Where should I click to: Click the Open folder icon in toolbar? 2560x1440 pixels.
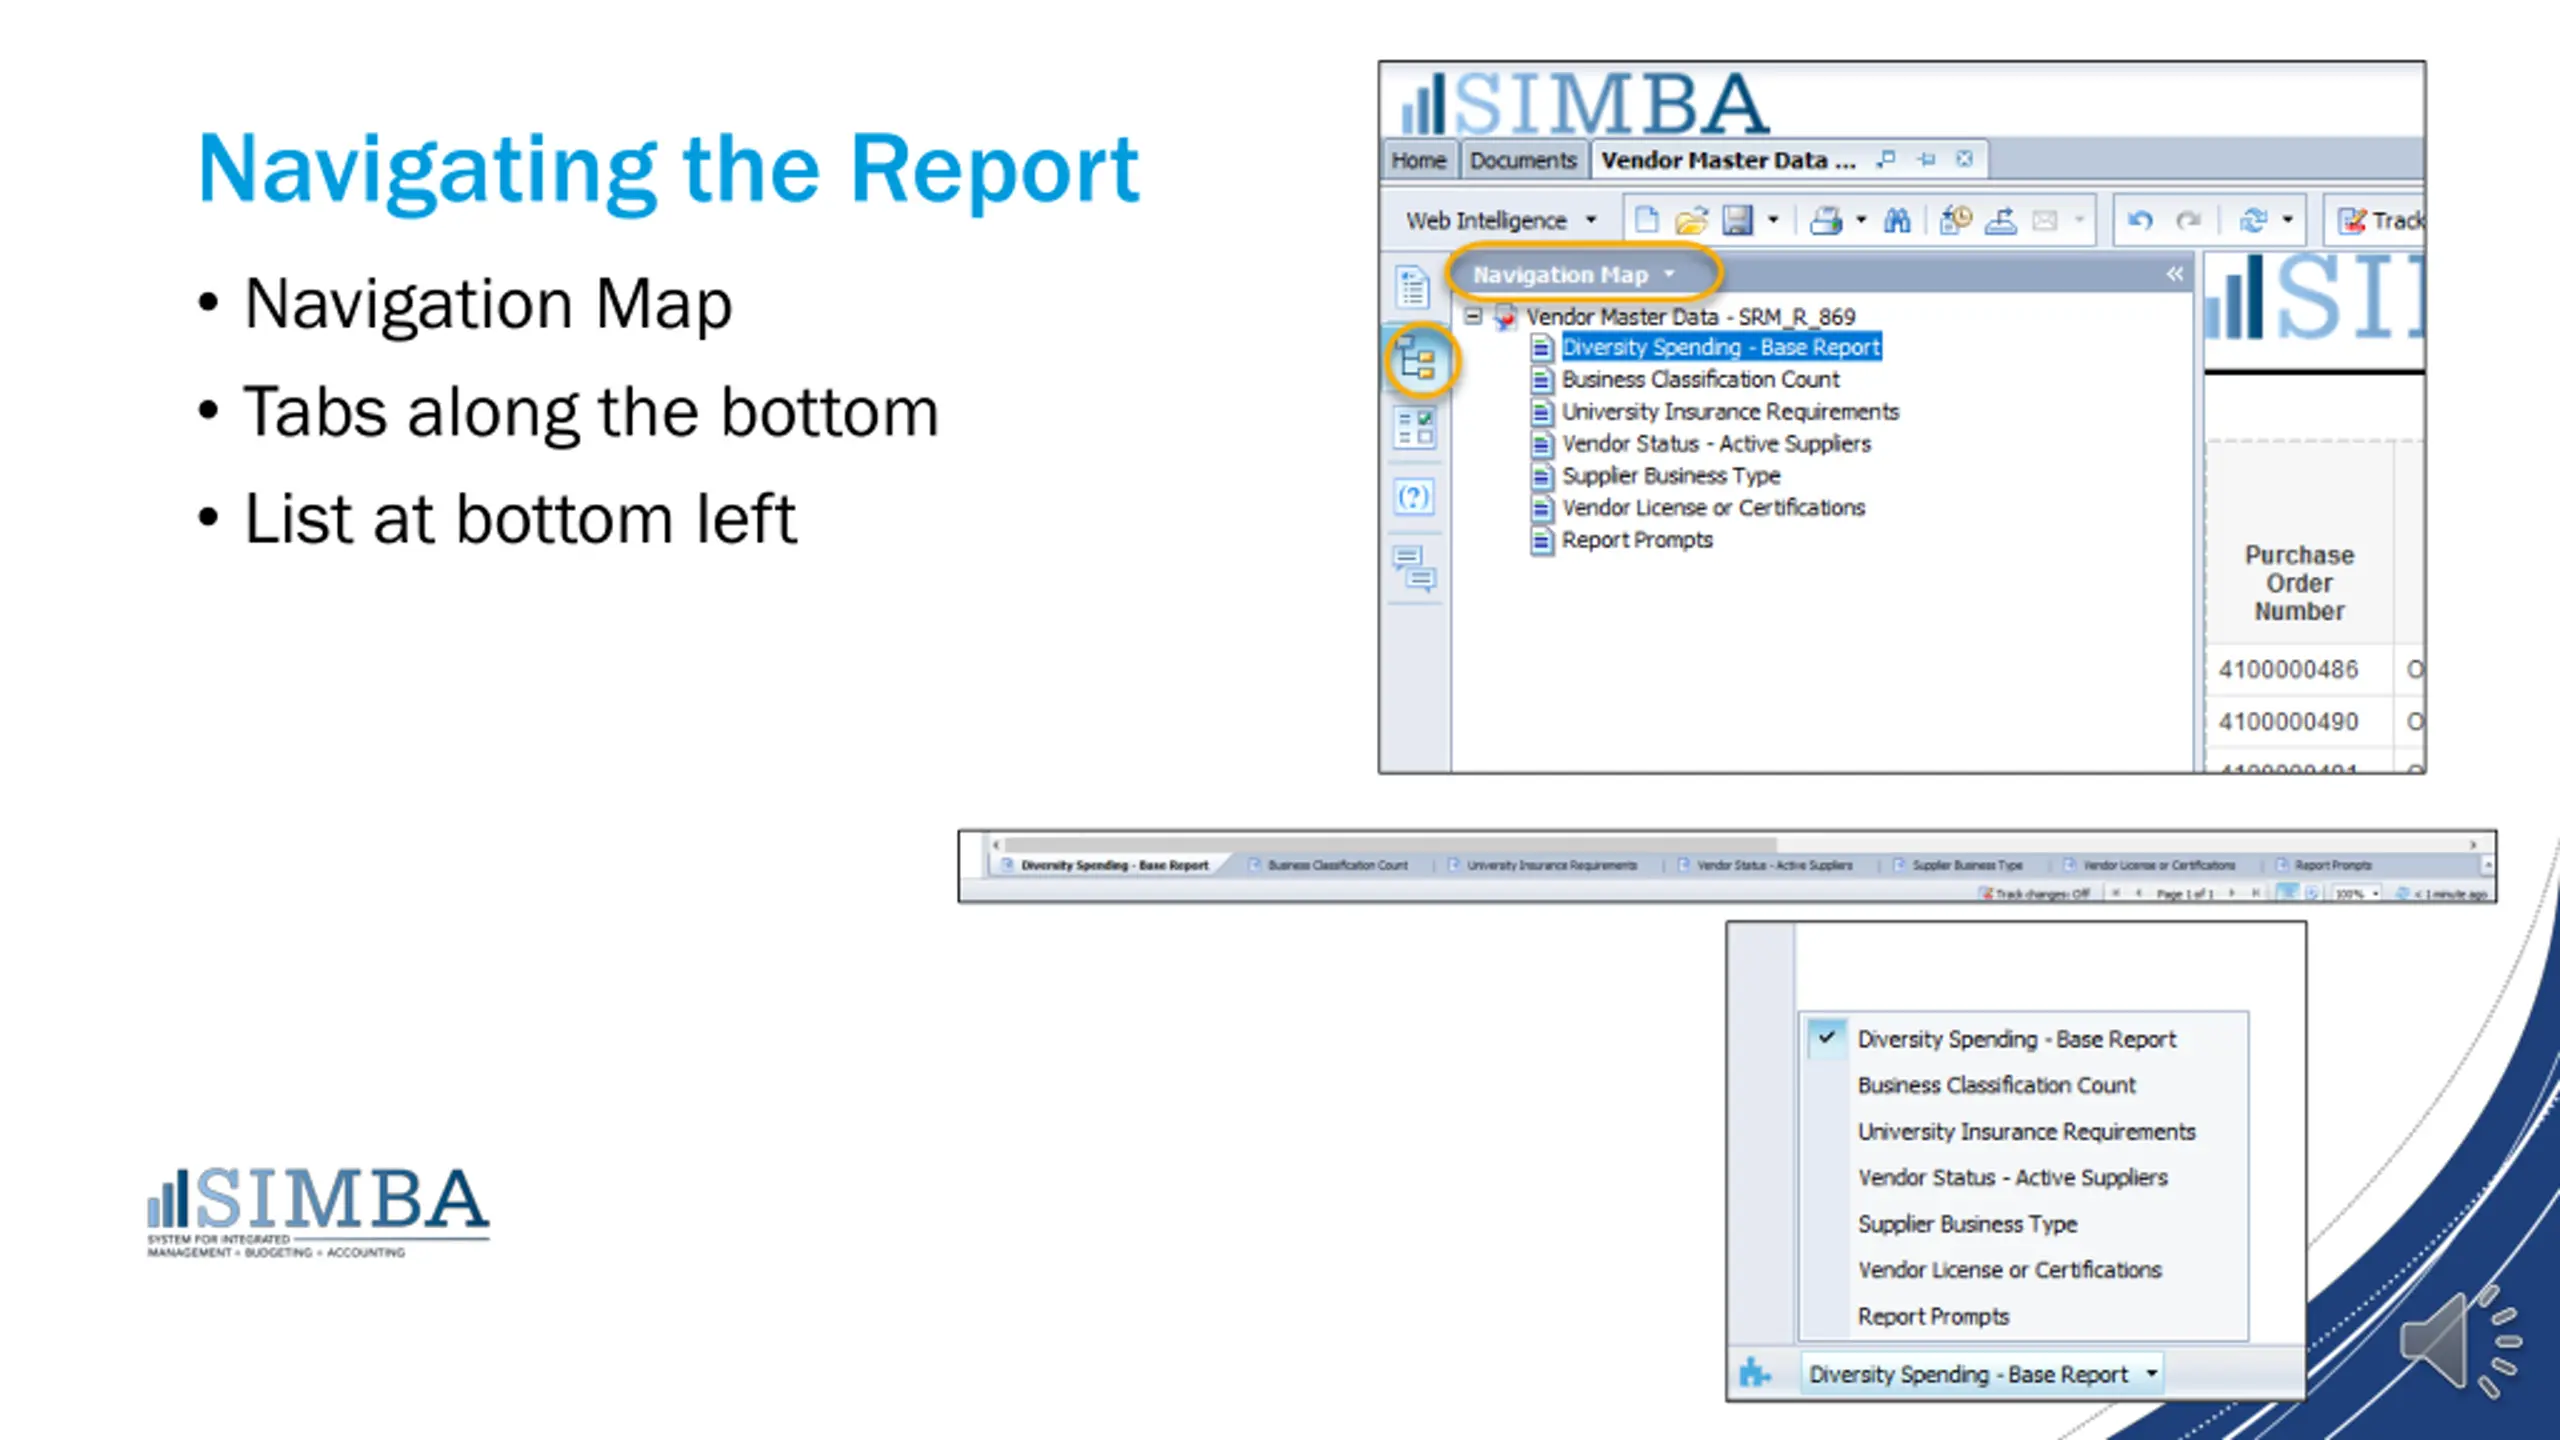[1691, 220]
